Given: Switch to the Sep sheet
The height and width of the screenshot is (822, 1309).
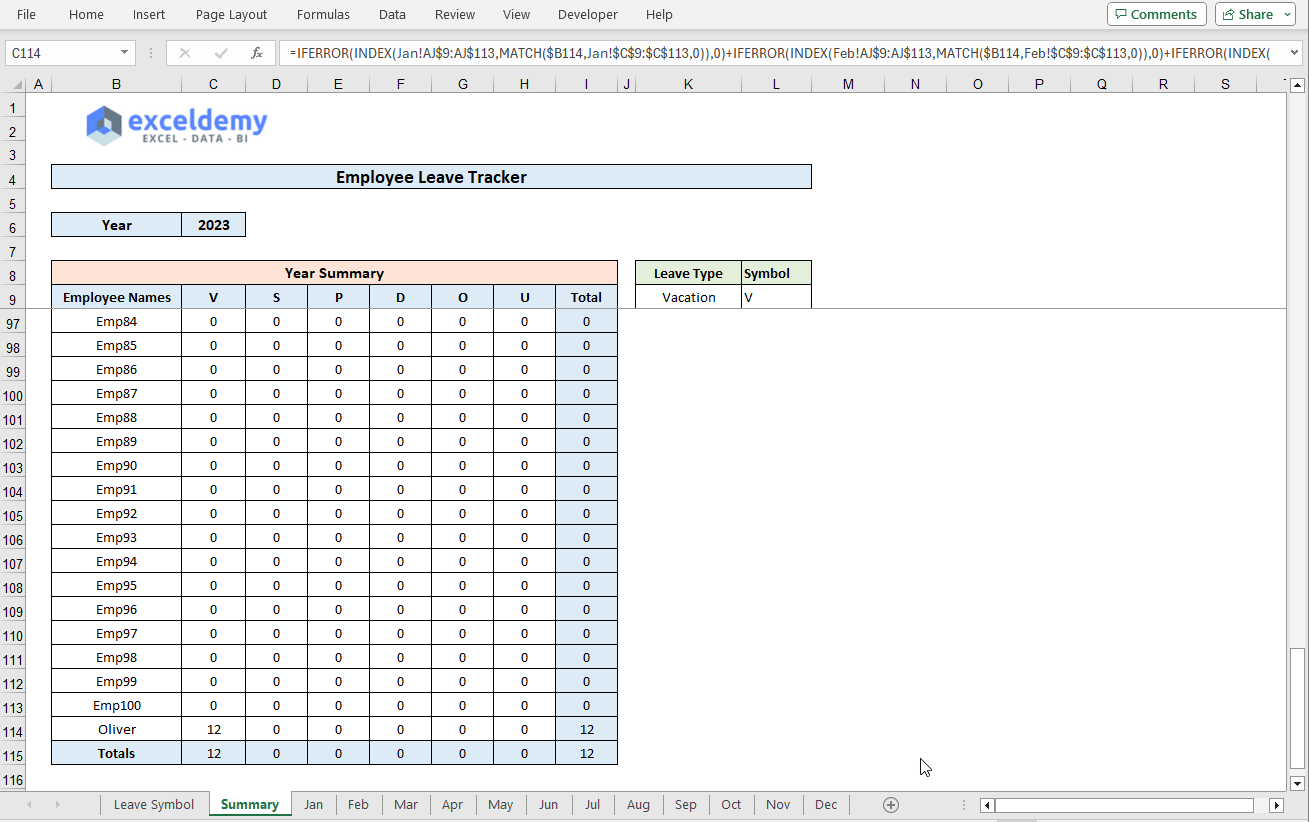Looking at the screenshot, I should pyautogui.click(x=685, y=805).
